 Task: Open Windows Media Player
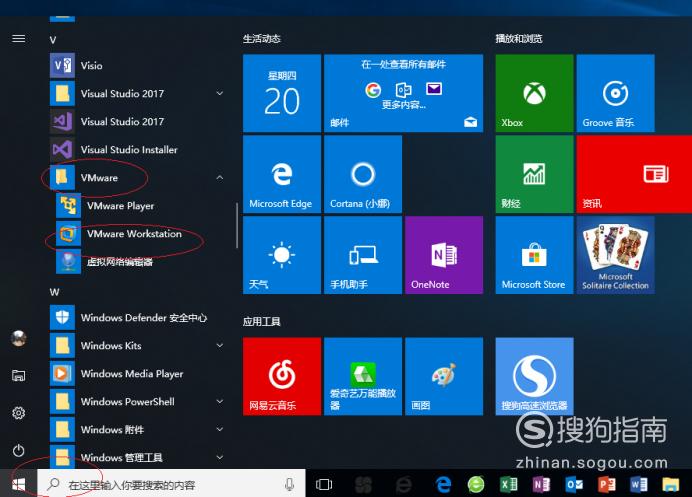(x=137, y=373)
